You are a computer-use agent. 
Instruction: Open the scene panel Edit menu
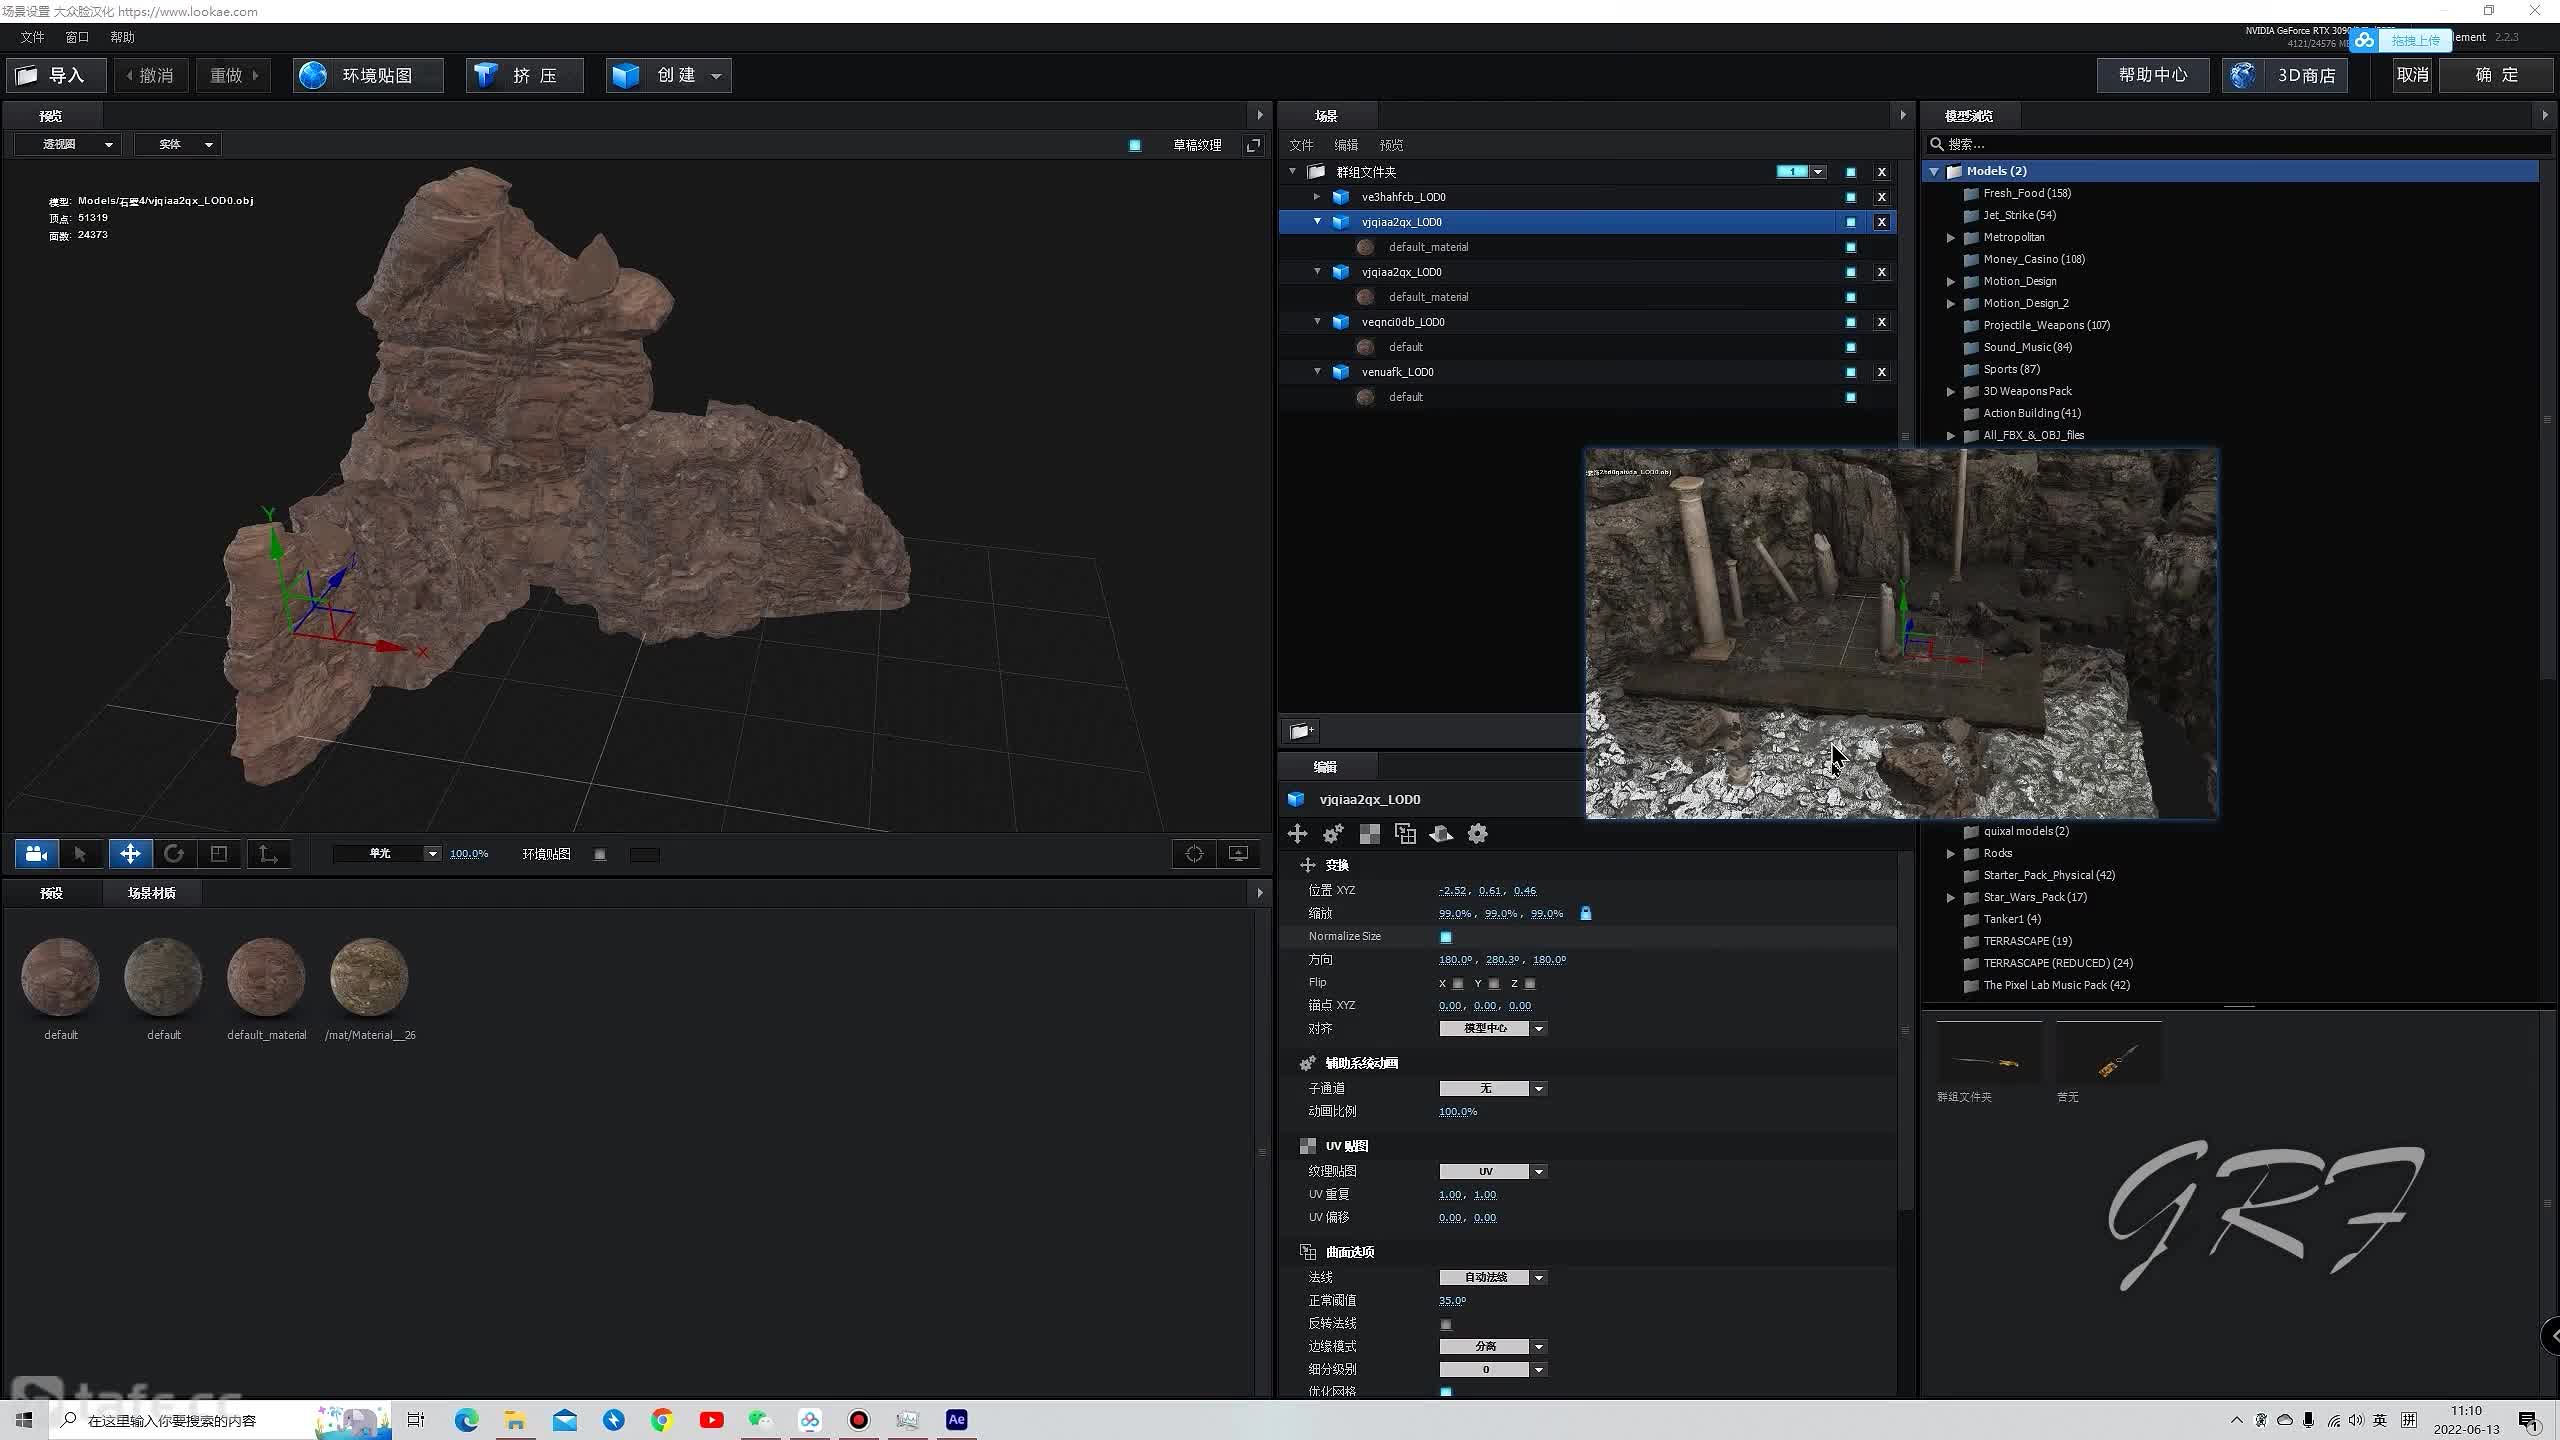[x=1346, y=145]
